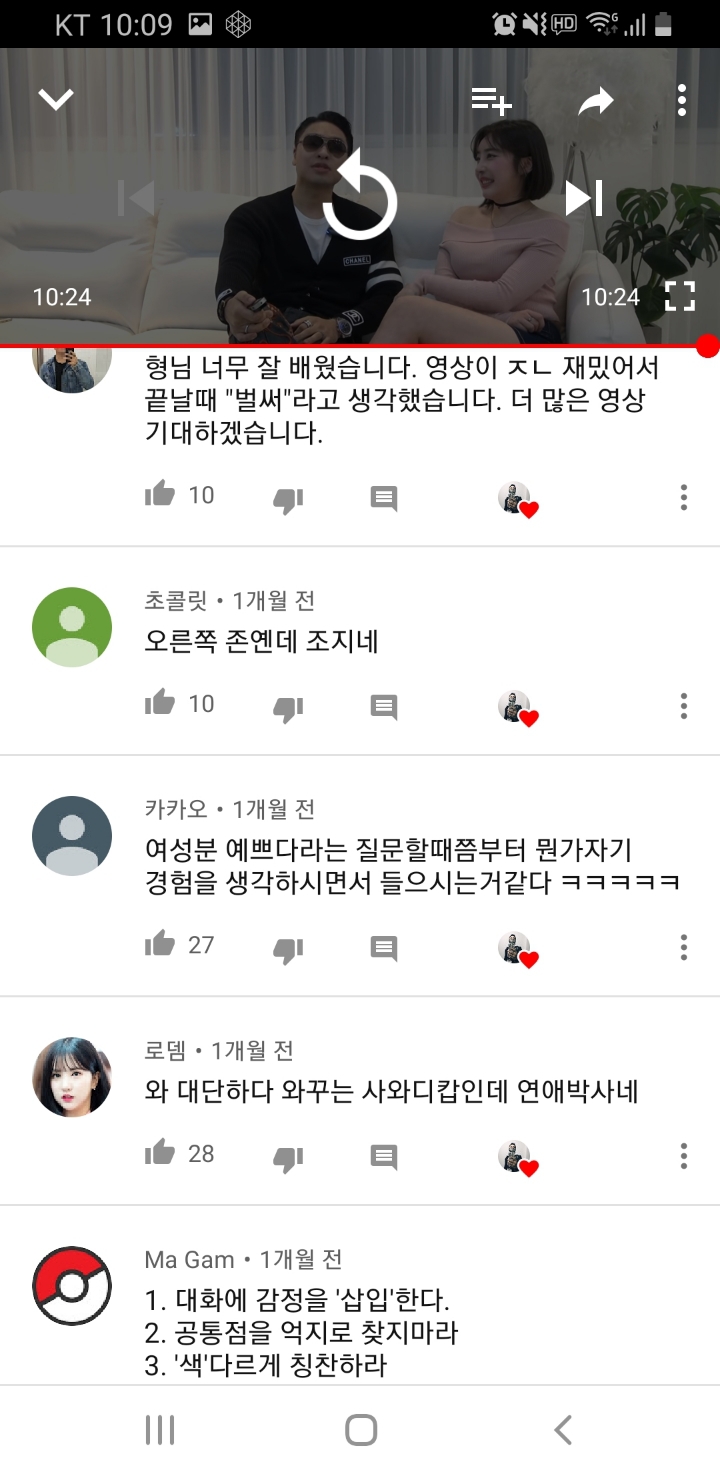
Task: Minimize video with the down chevron
Action: coord(56,99)
